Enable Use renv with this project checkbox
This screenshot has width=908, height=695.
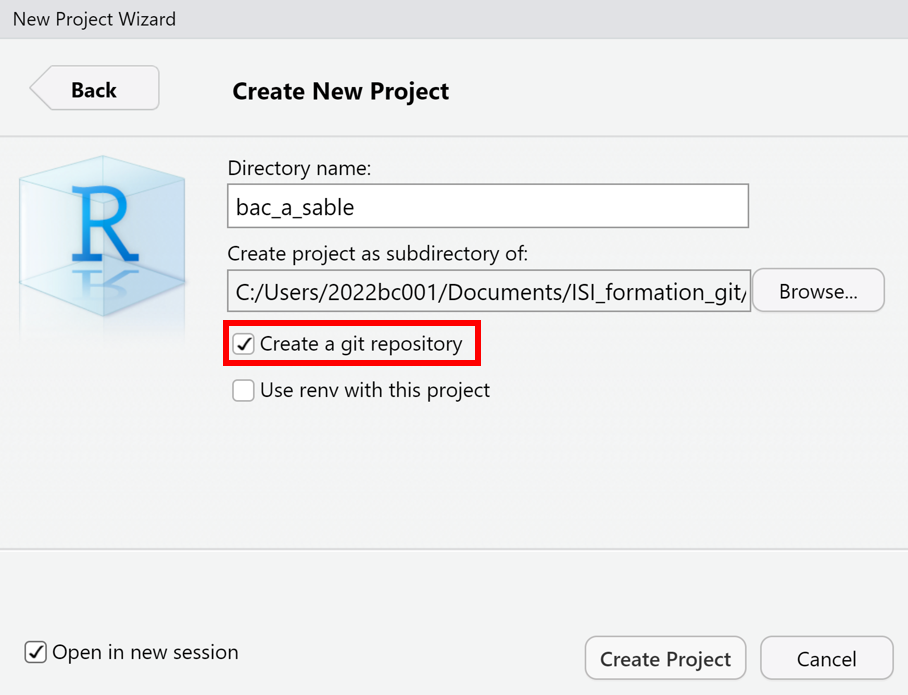point(243,390)
